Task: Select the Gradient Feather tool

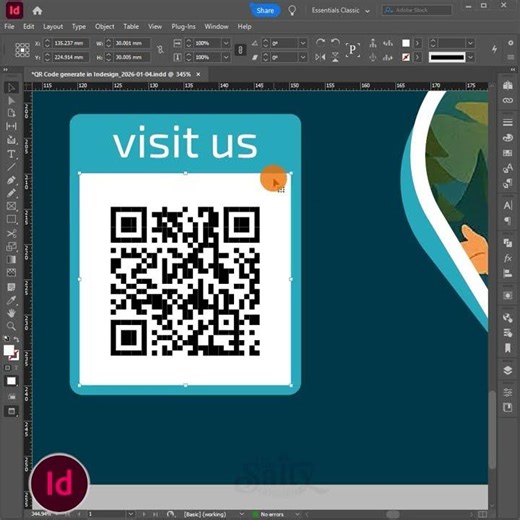Action: [11, 273]
